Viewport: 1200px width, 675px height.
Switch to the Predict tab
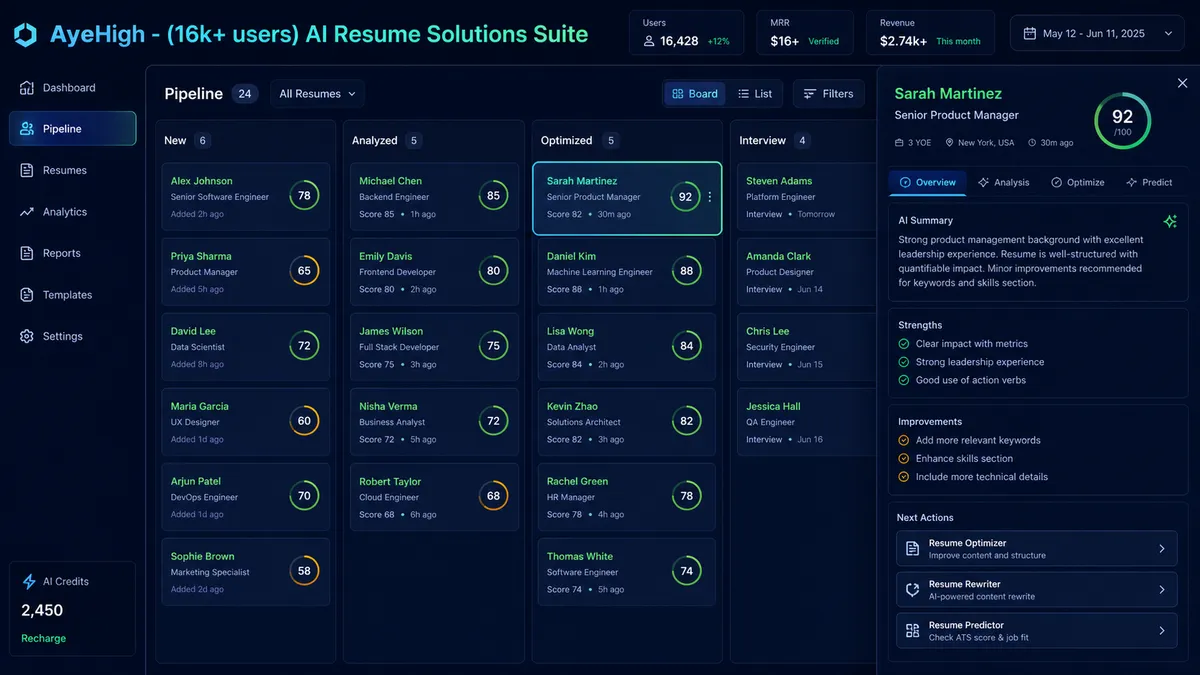coord(1149,182)
